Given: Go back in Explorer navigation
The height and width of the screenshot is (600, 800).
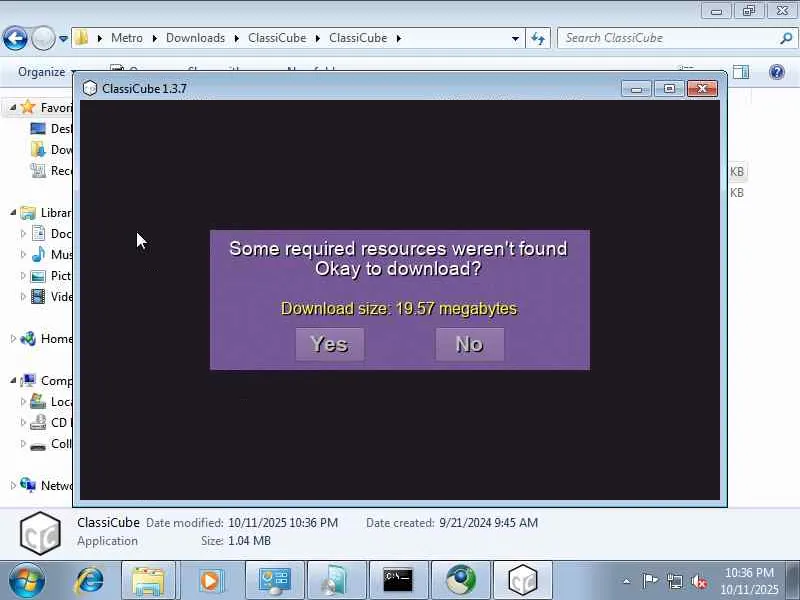Looking at the screenshot, I should point(15,38).
